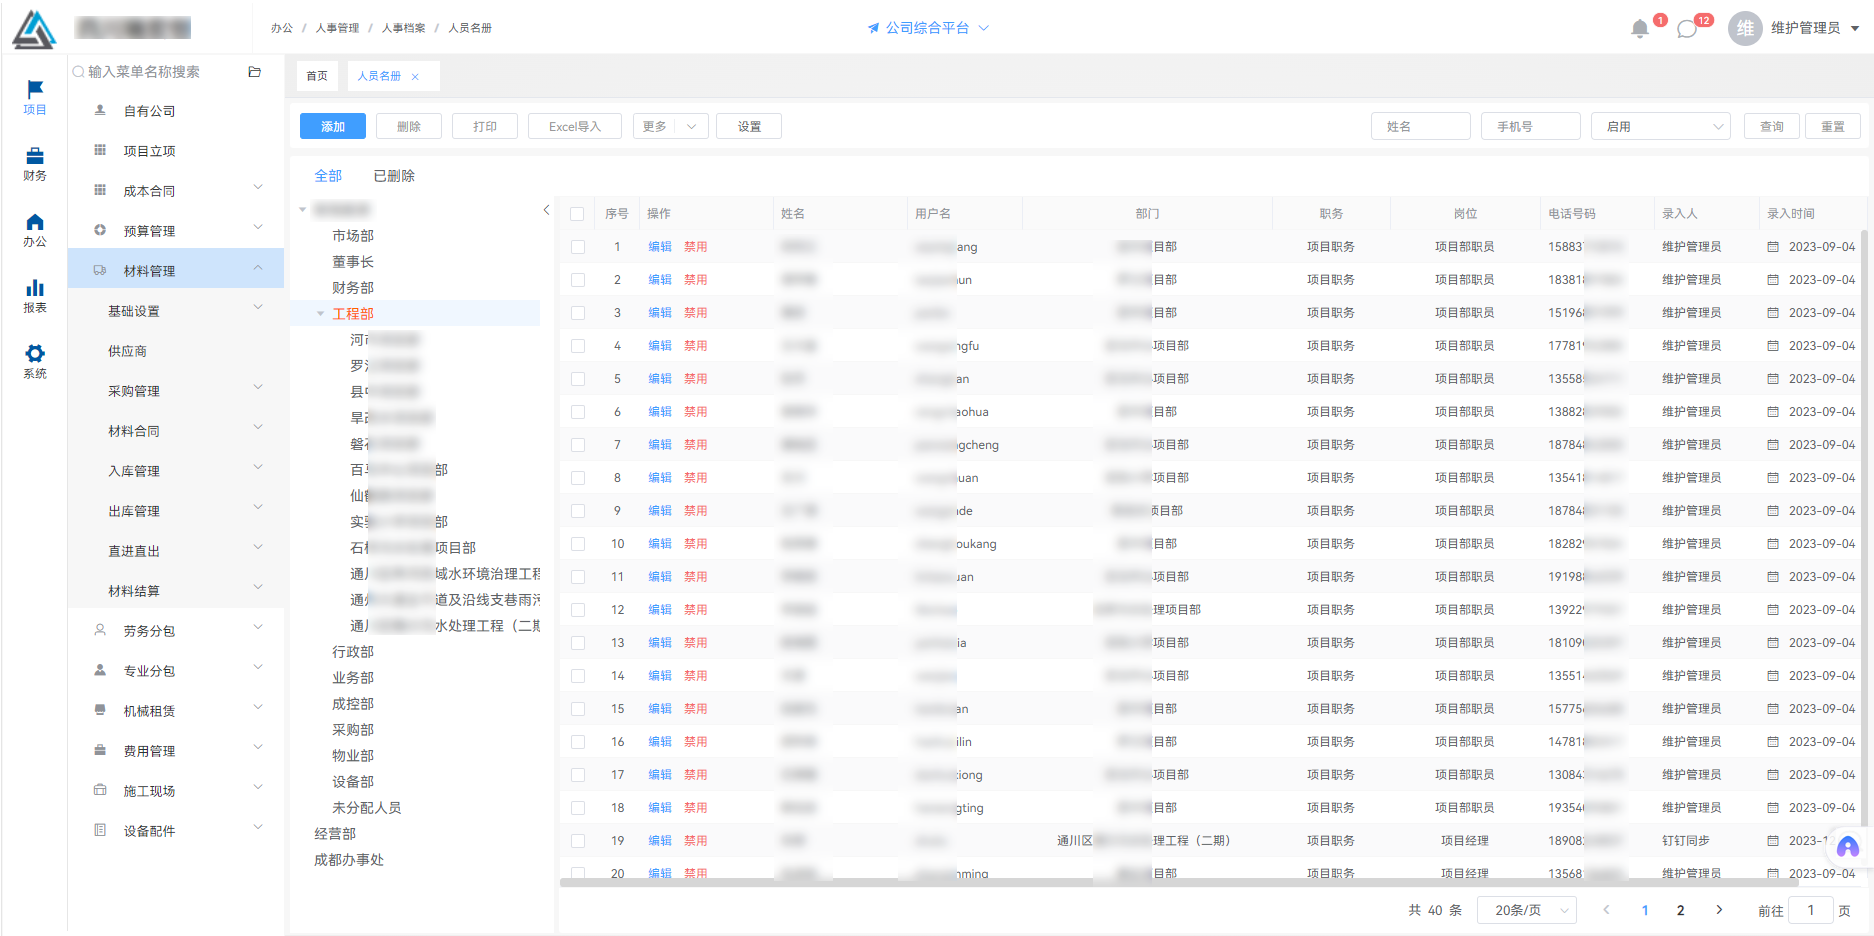The height and width of the screenshot is (936, 1874).
Task: Click the 劳务分包 person icon
Action: 100,631
